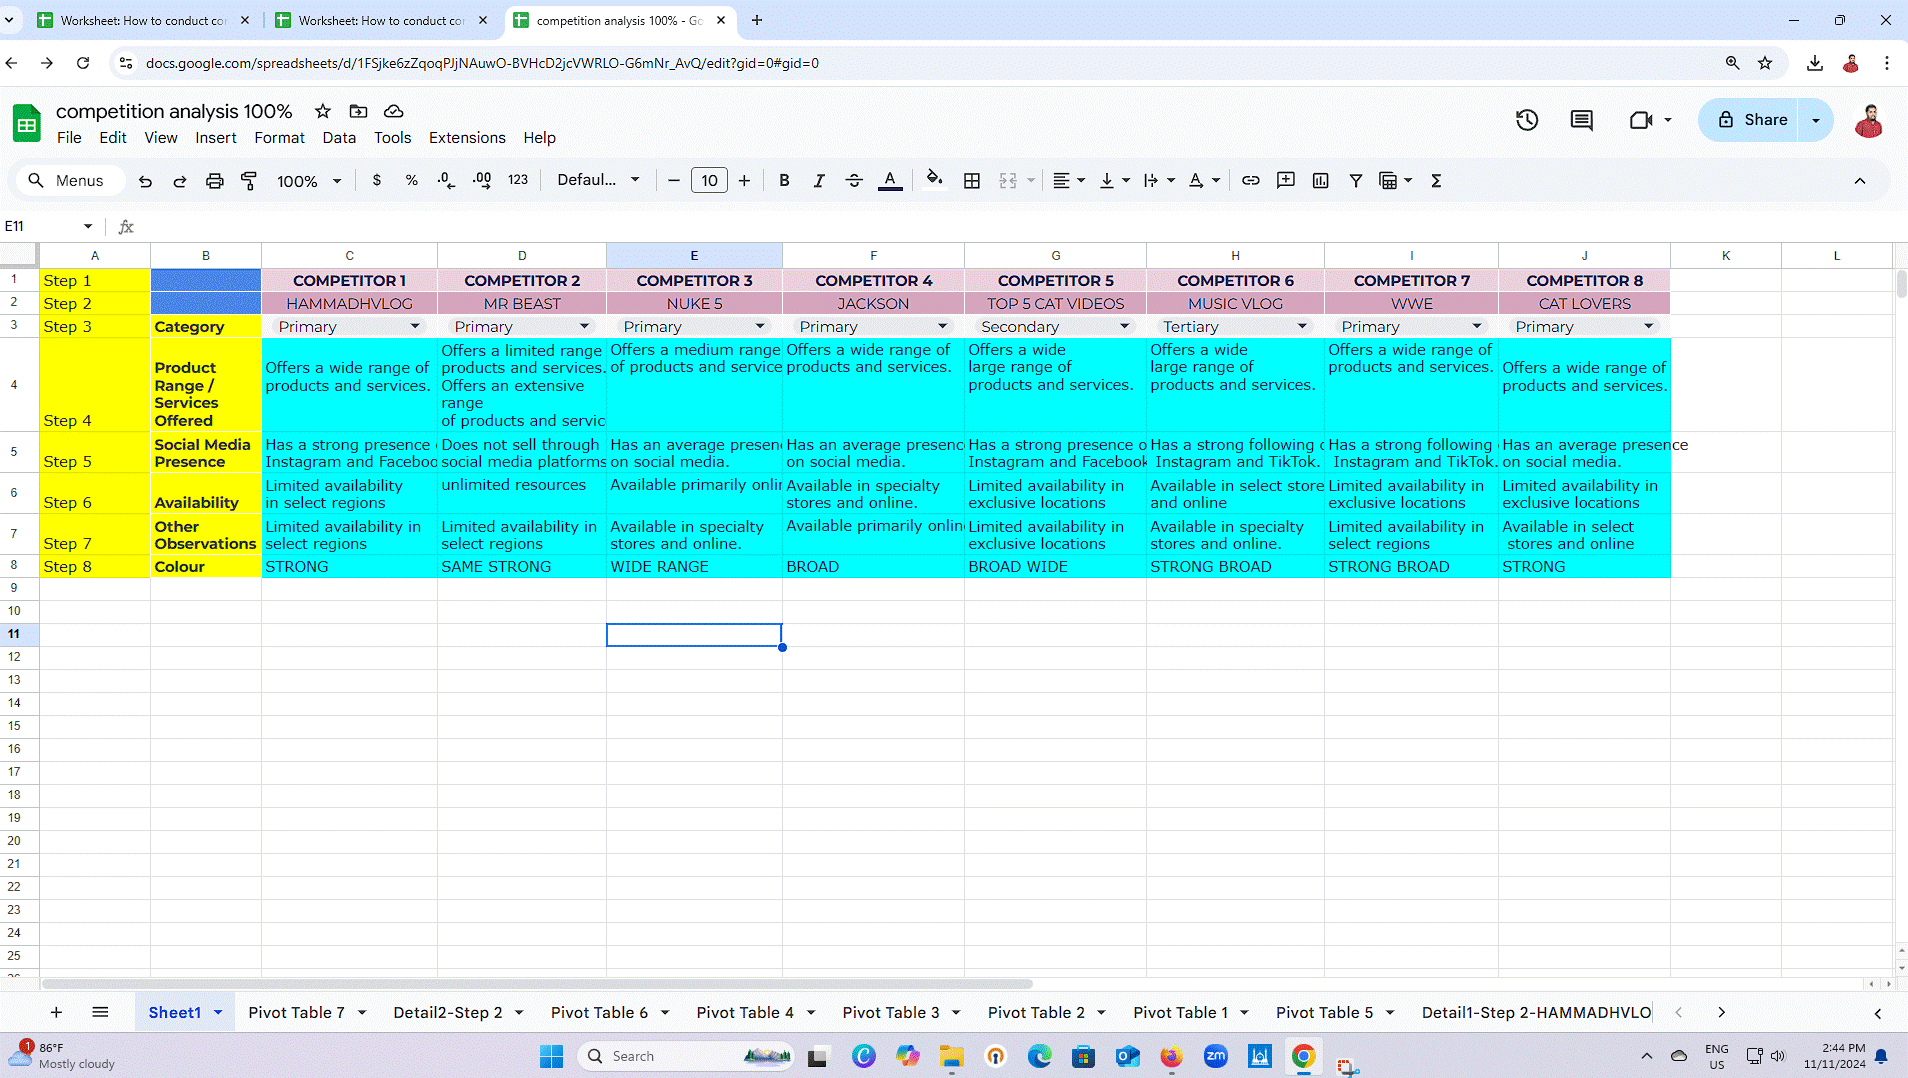Select the MR BEAST cell

pyautogui.click(x=522, y=304)
